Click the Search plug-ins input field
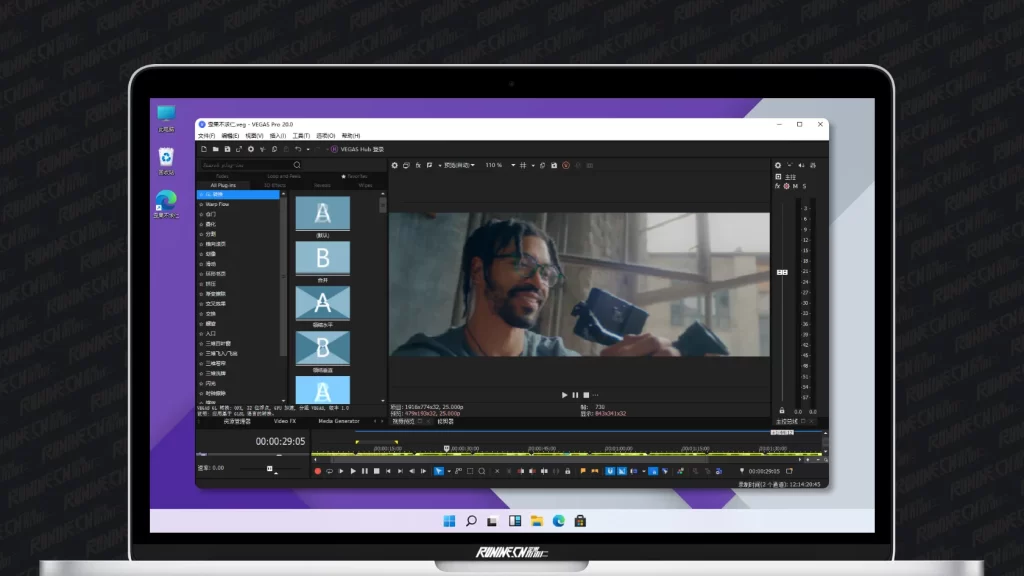The height and width of the screenshot is (576, 1024). pos(245,165)
